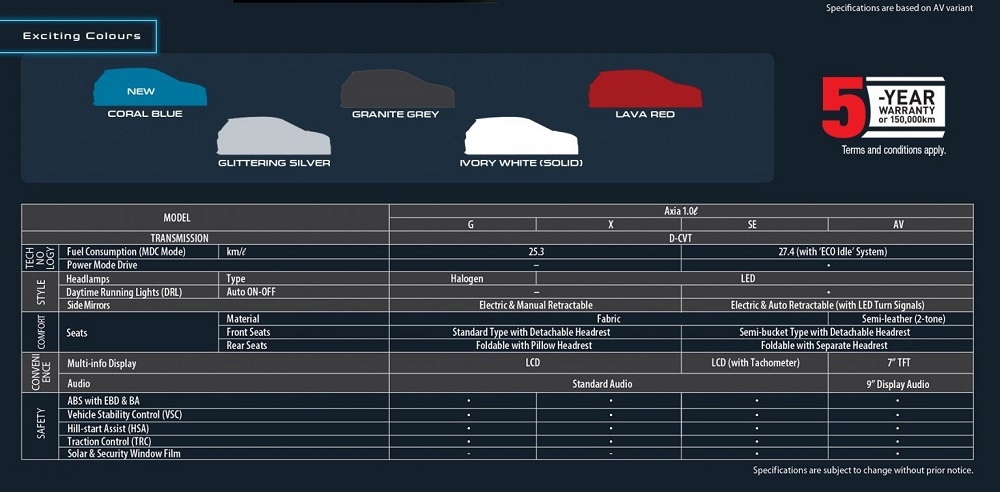Click the Ivory White (Solid) car image

tap(521, 136)
